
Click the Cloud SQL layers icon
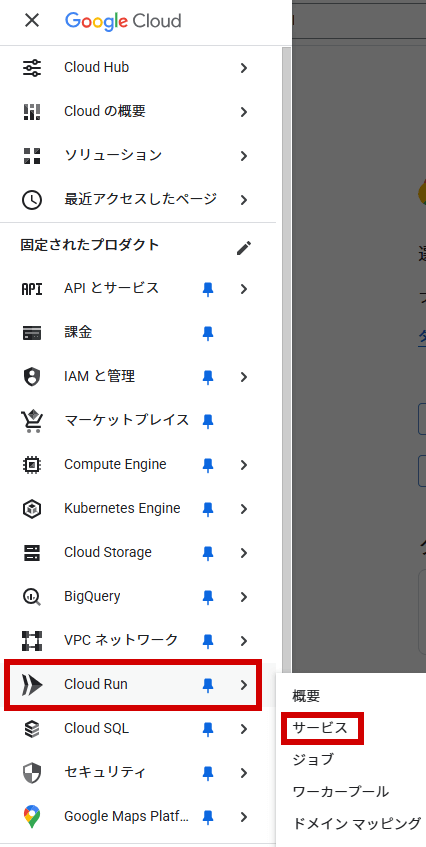tap(32, 729)
